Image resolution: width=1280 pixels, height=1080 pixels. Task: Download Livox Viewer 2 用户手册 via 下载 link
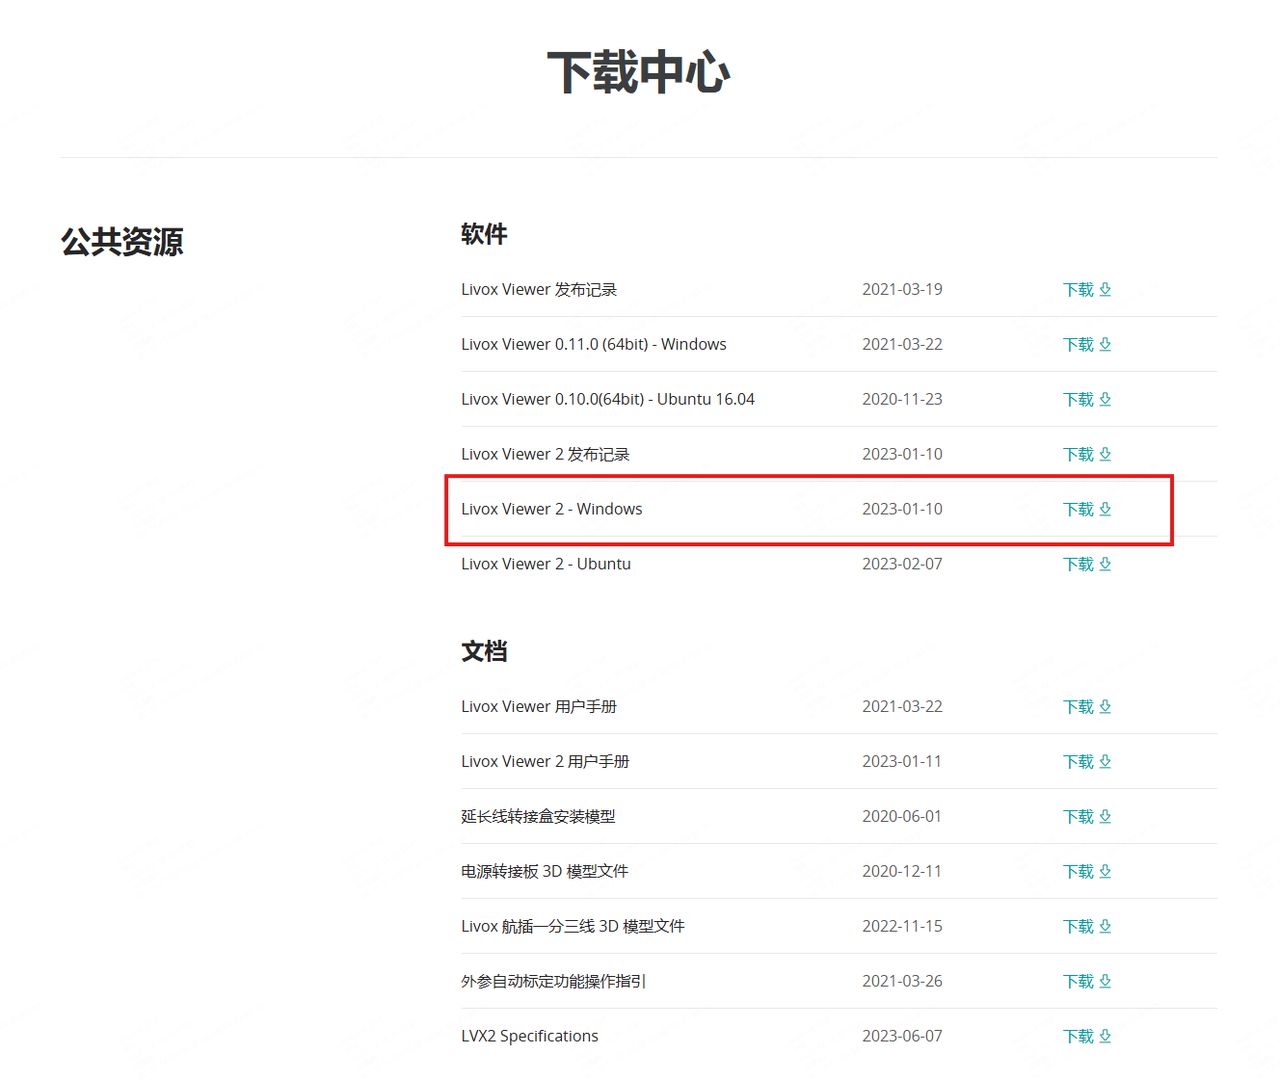[1087, 761]
